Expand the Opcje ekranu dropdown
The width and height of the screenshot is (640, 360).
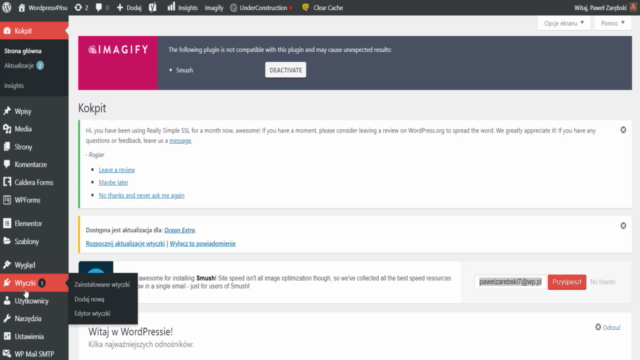point(564,23)
